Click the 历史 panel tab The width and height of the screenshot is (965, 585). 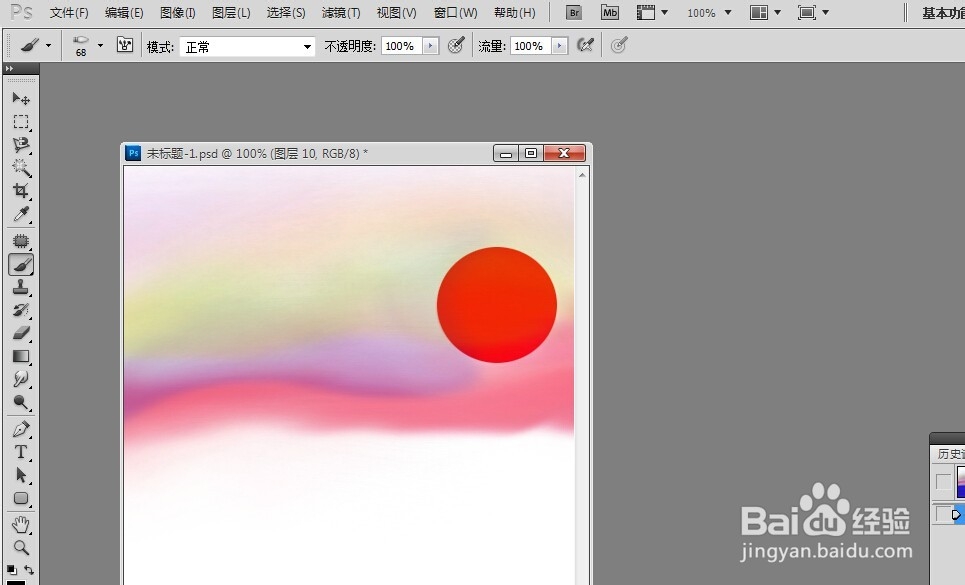[x=950, y=453]
